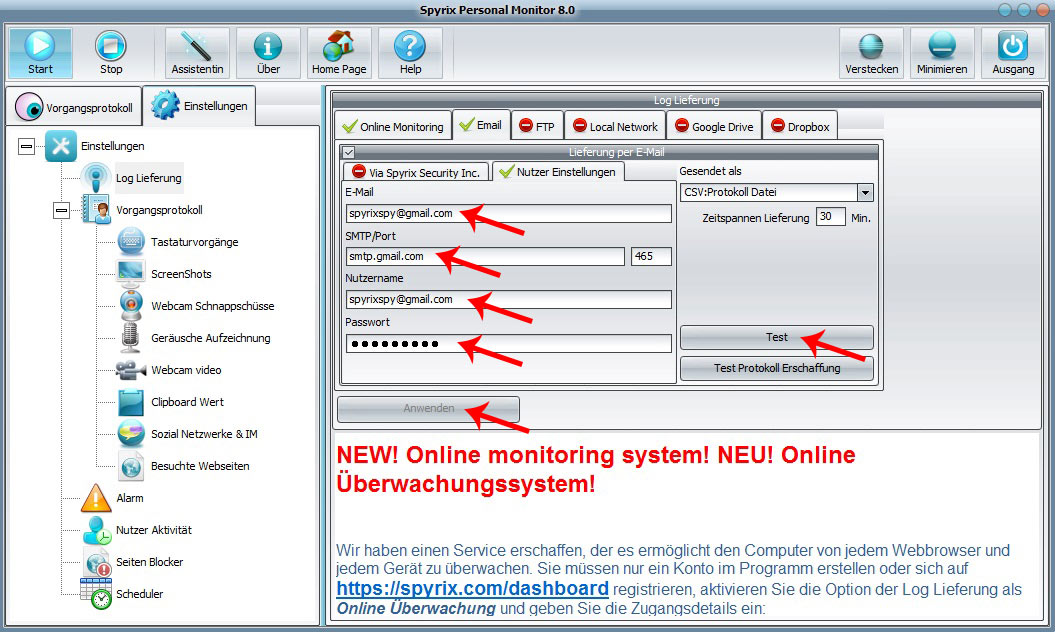The height and width of the screenshot is (632, 1055).
Task: Switch to the Vorgangsprotokoll tab
Action: click(x=75, y=106)
